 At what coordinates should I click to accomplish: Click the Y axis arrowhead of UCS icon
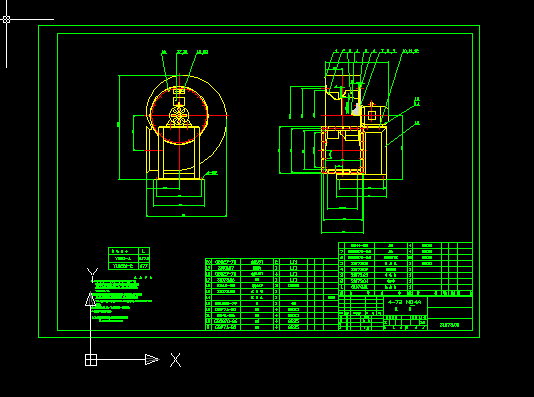pyautogui.click(x=90, y=299)
